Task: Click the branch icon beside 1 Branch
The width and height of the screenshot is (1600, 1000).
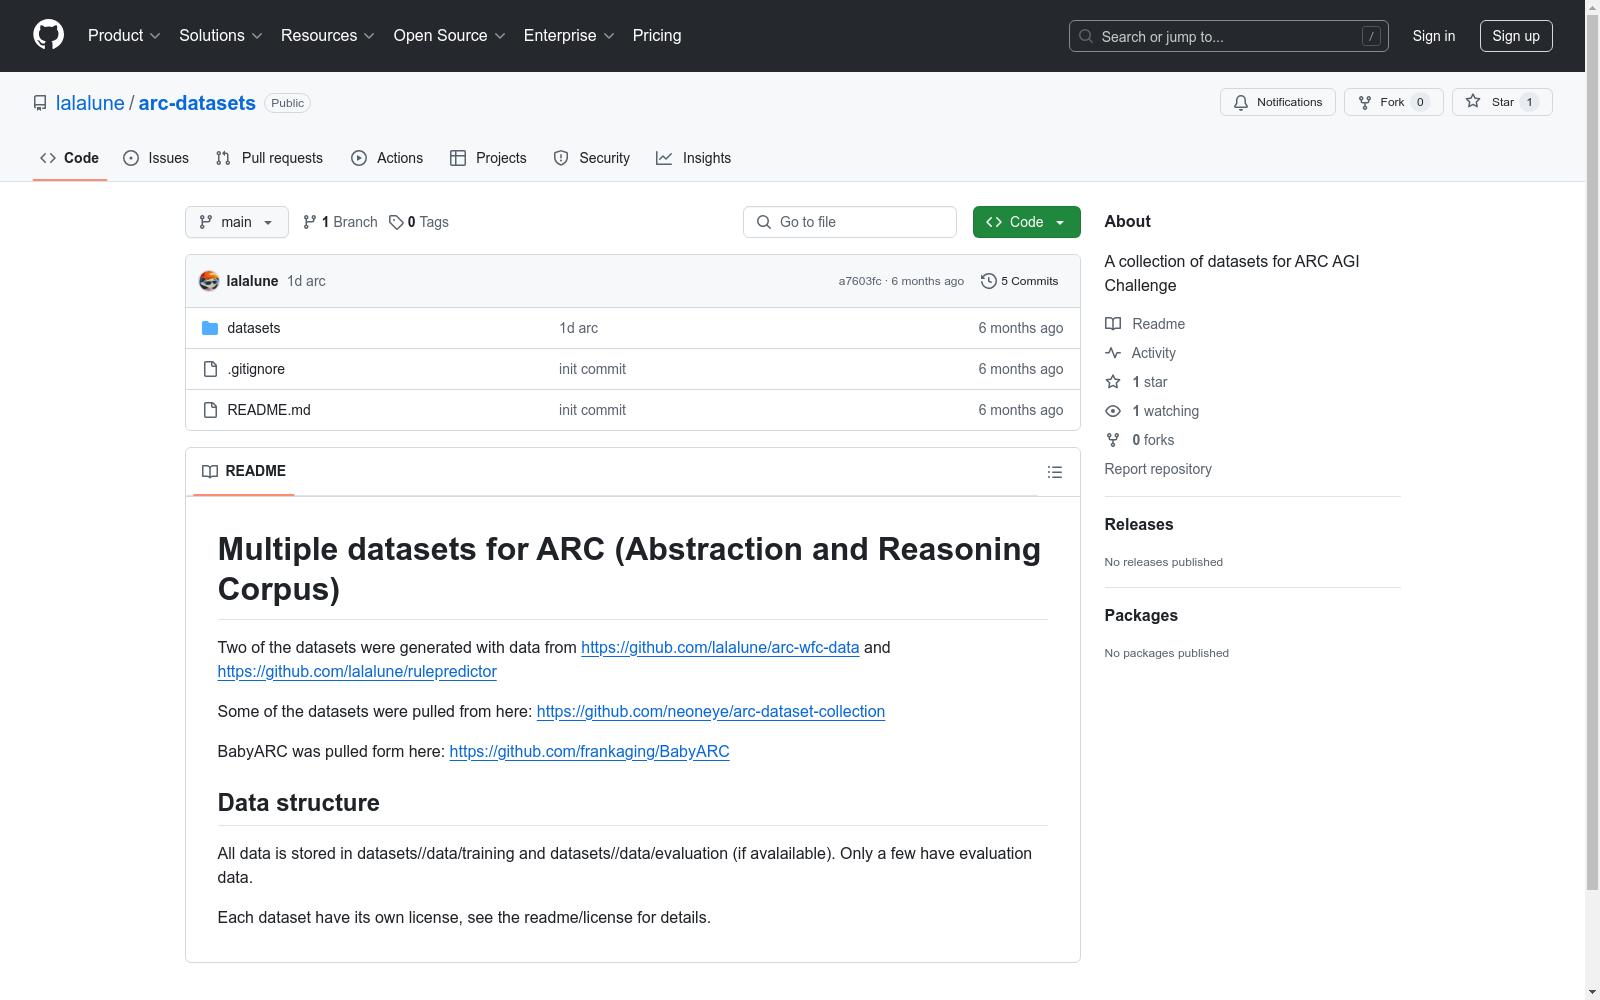Action: pyautogui.click(x=310, y=222)
